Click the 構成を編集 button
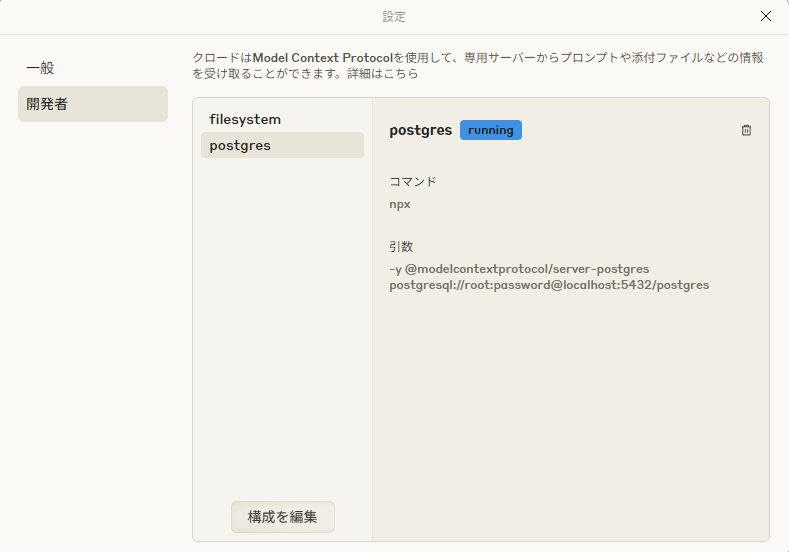 (x=282, y=517)
